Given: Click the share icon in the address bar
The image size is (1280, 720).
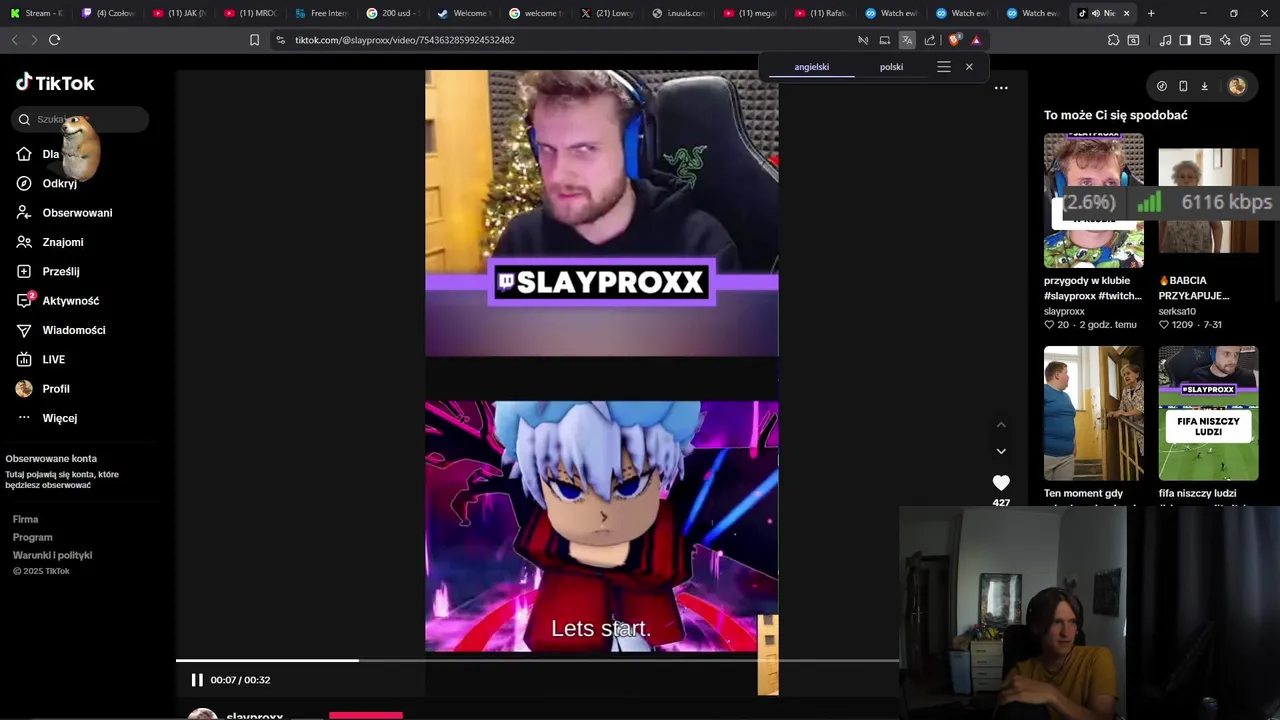Looking at the screenshot, I should coord(930,40).
